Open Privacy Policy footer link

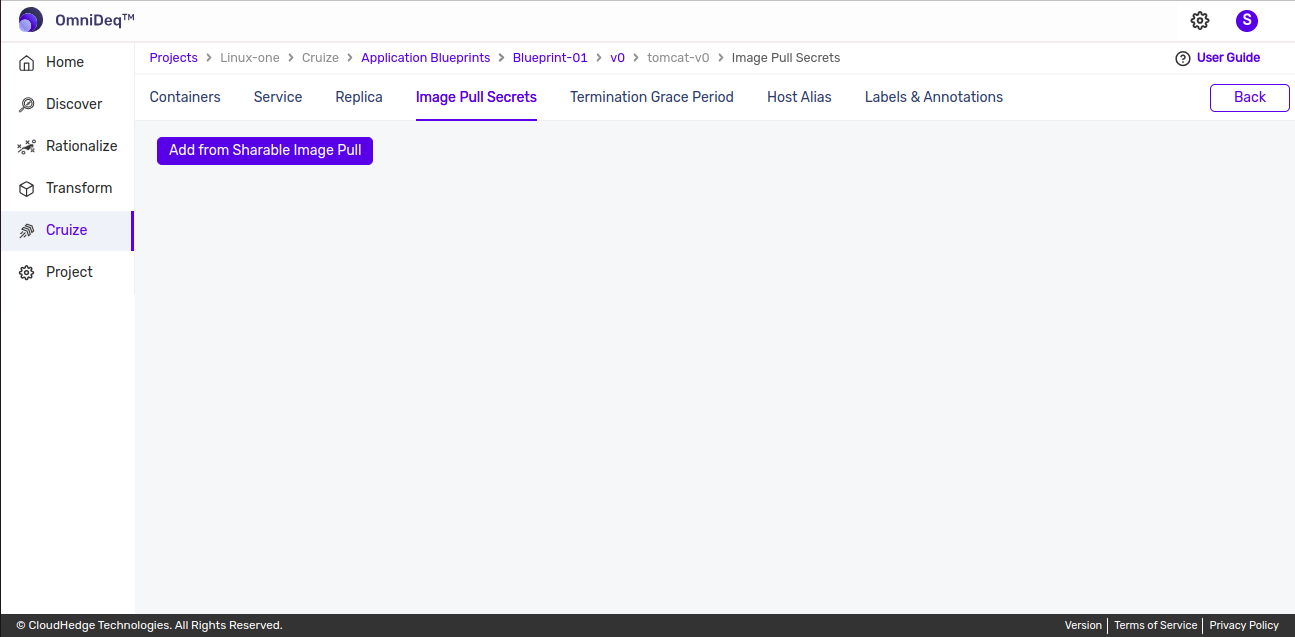coord(1244,625)
